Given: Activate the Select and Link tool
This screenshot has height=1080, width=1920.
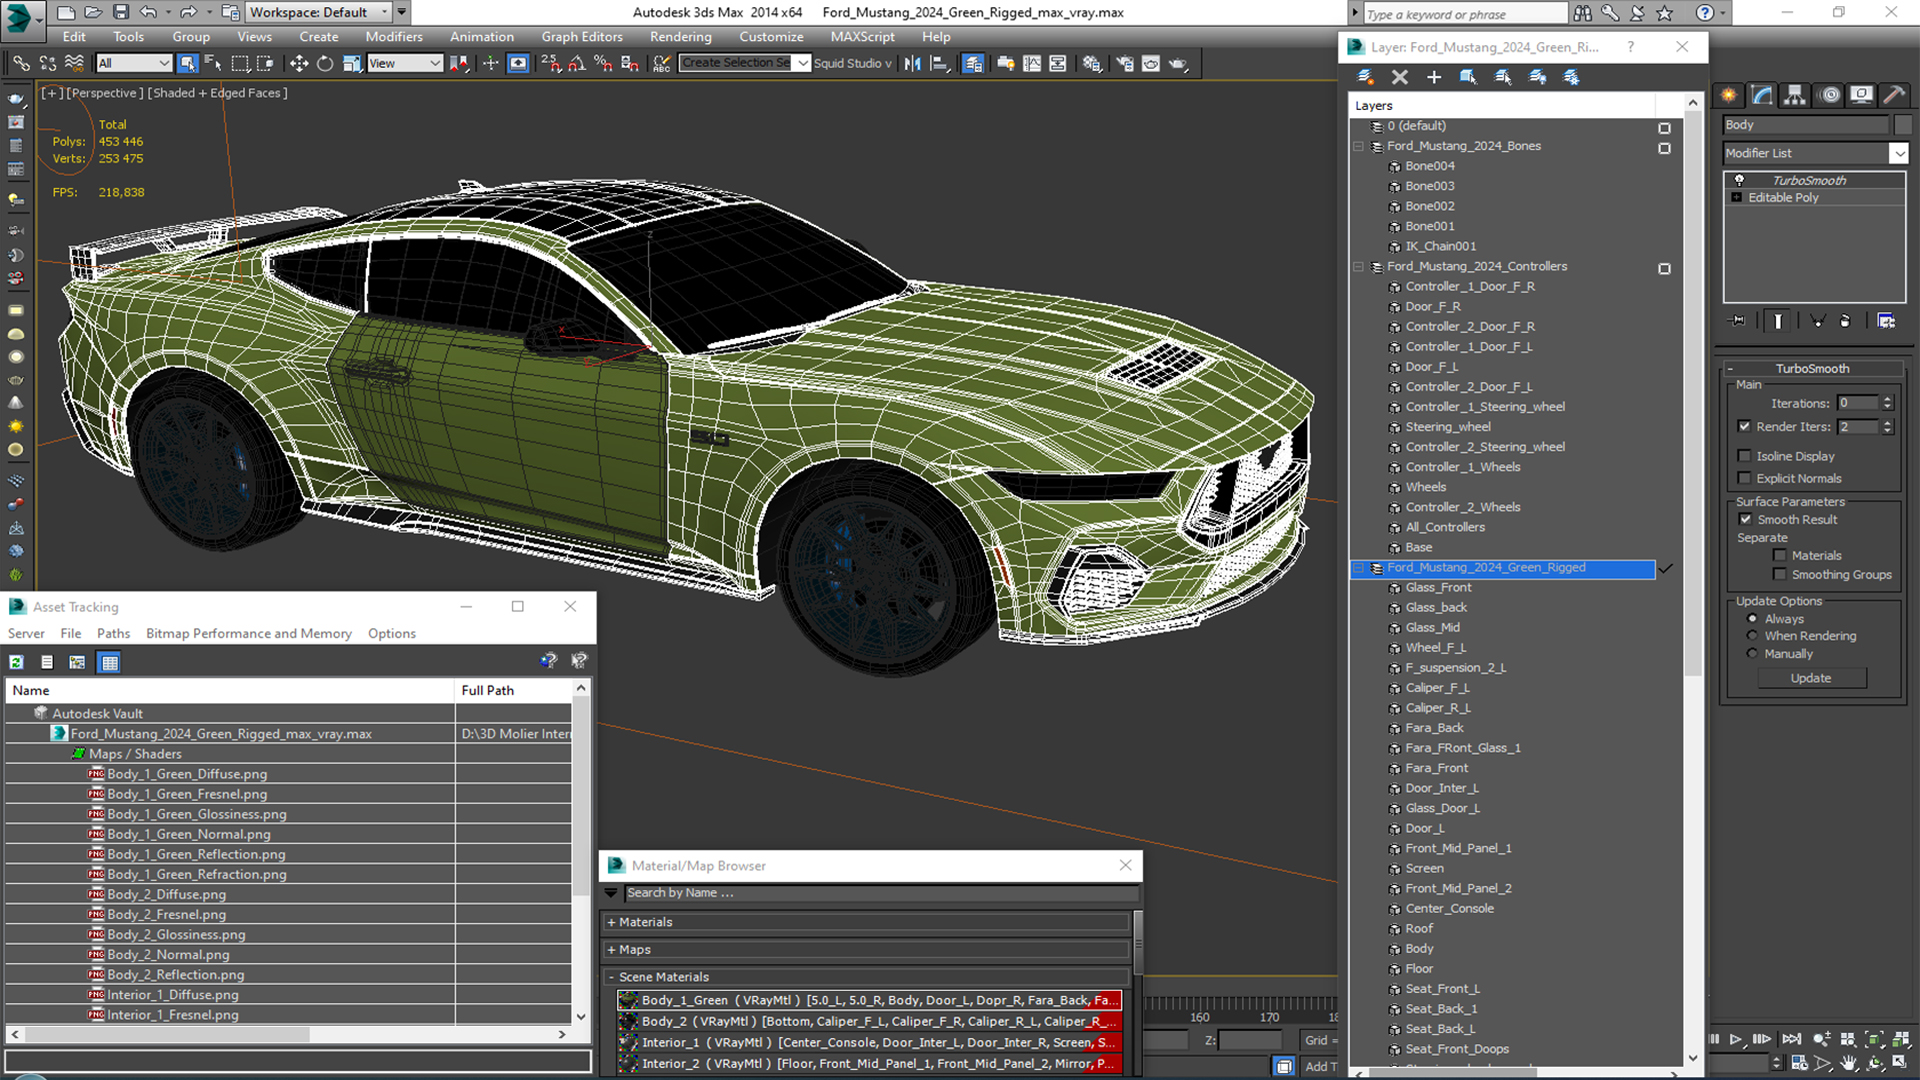Looking at the screenshot, I should pyautogui.click(x=21, y=63).
